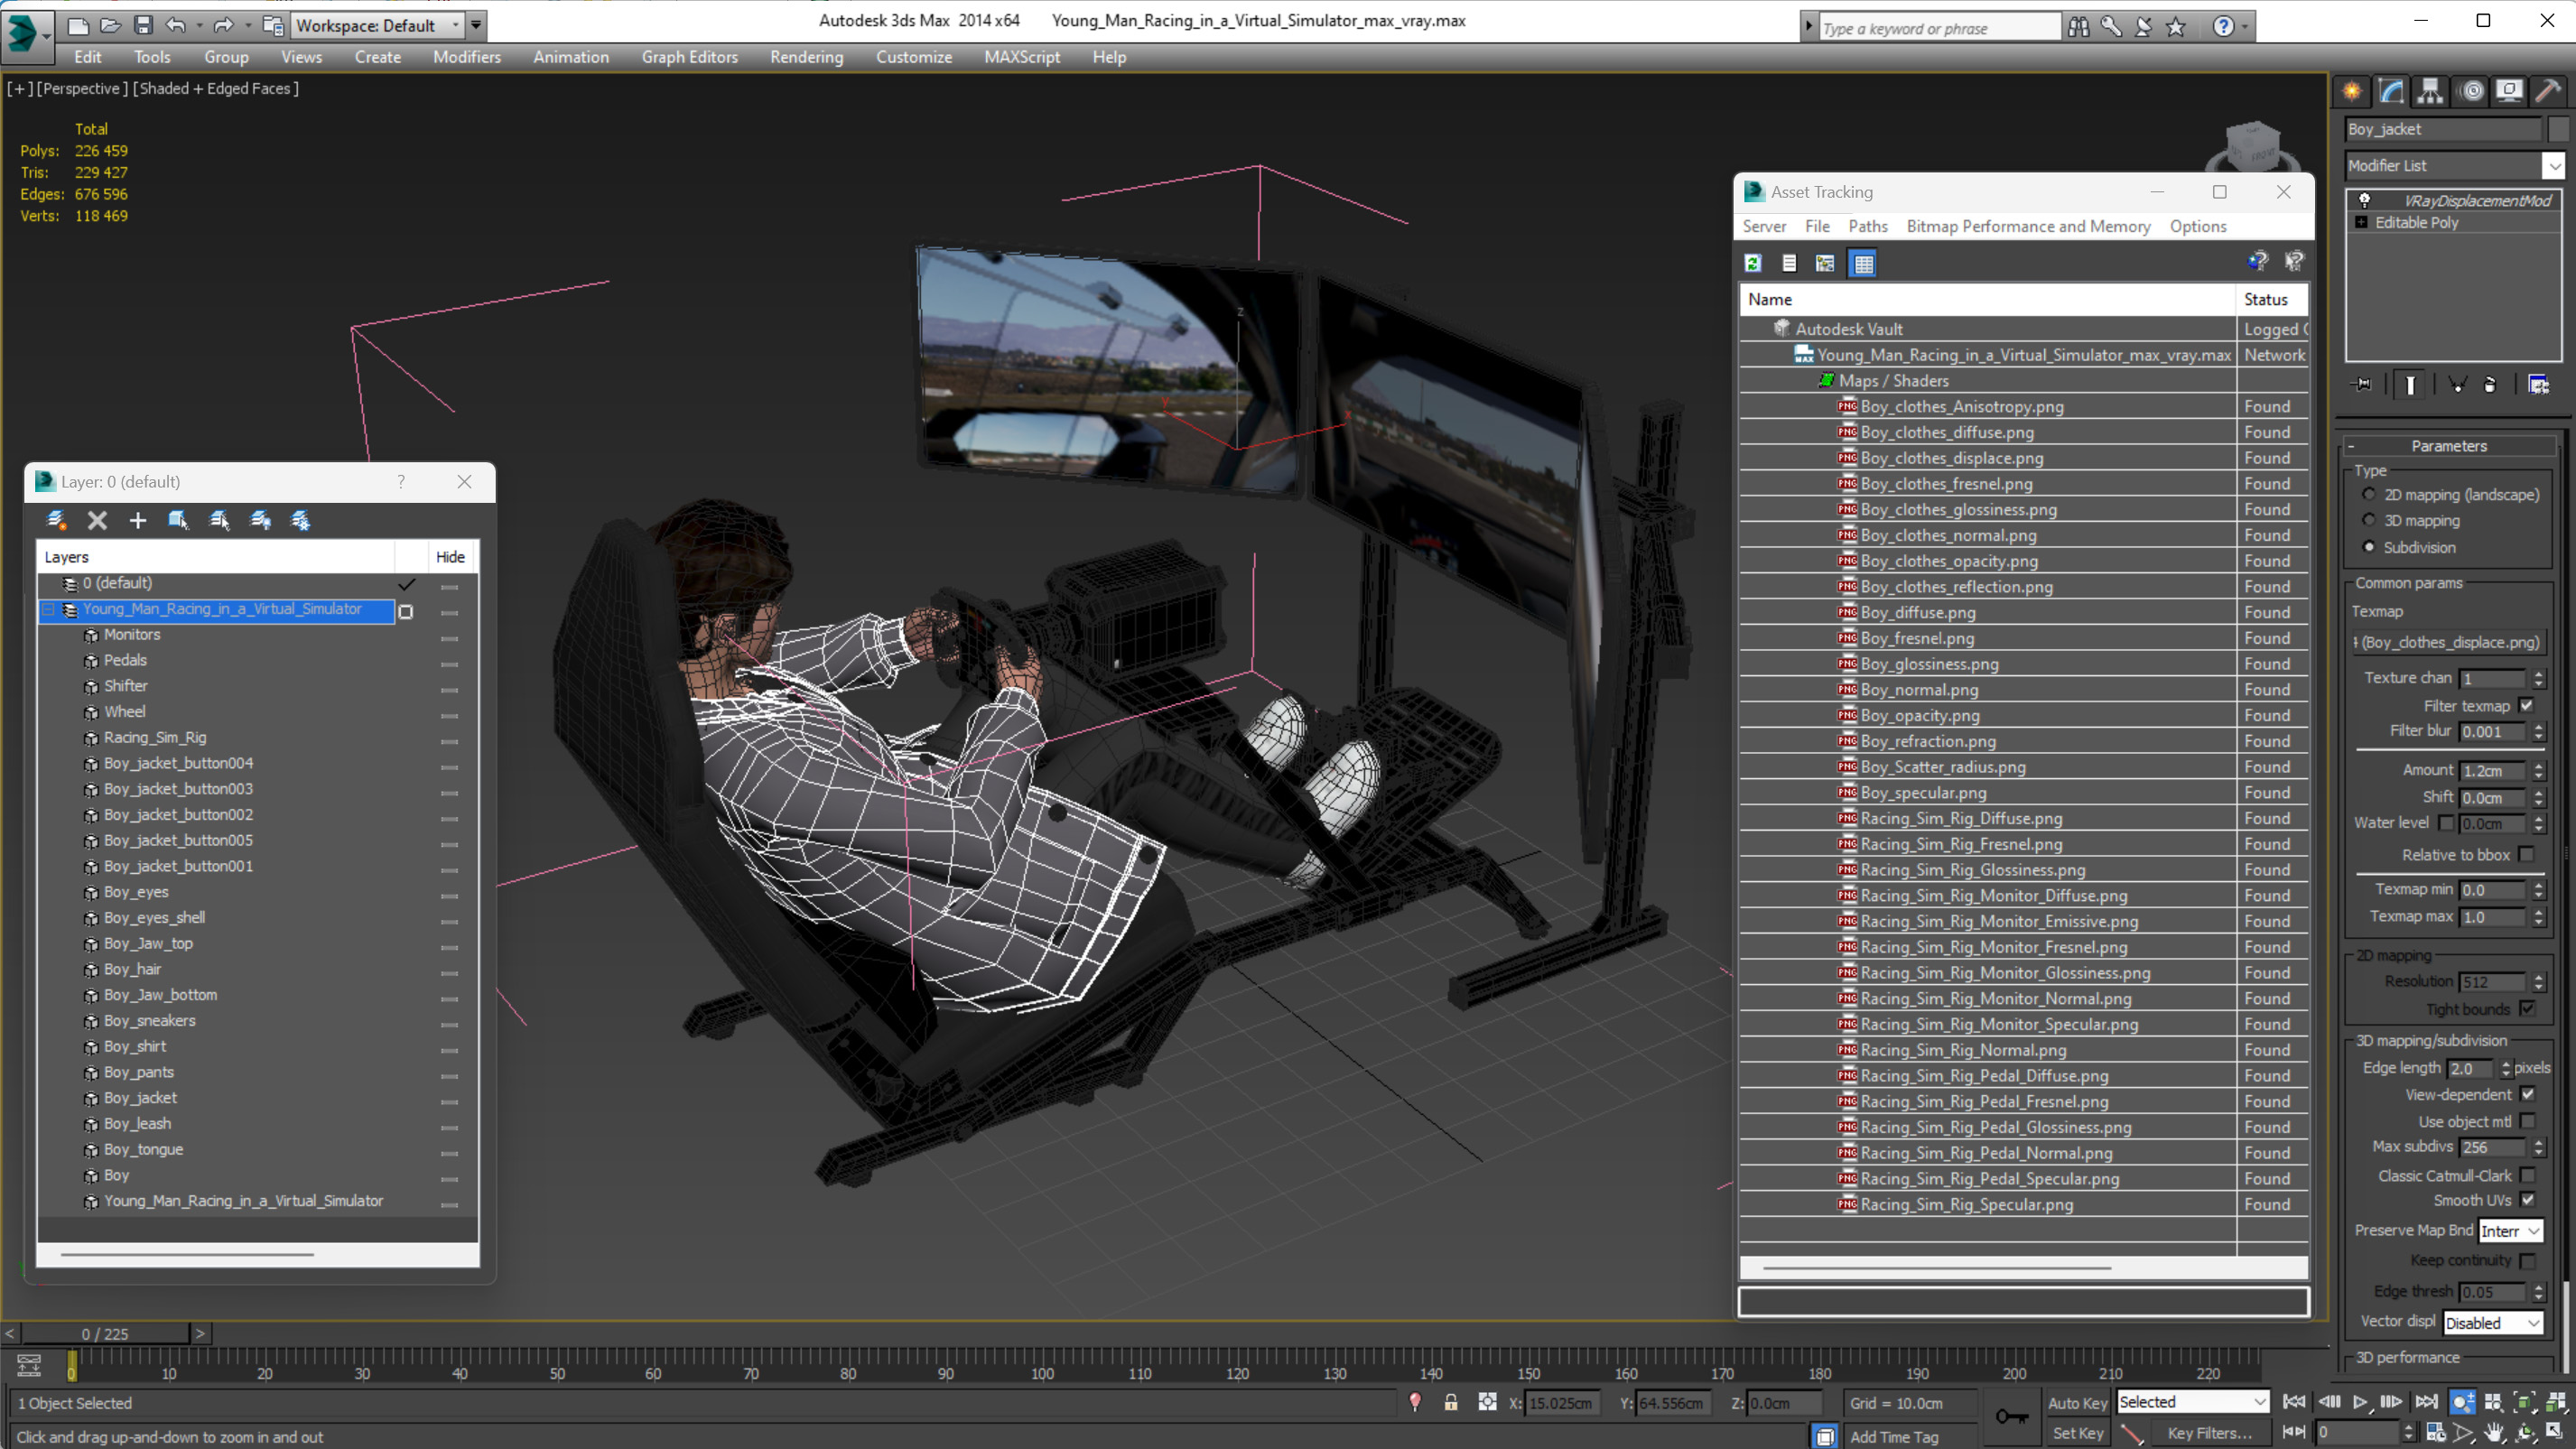Open undo history dropdown arrow
Viewport: 2576px width, 1449px height.
(199, 25)
